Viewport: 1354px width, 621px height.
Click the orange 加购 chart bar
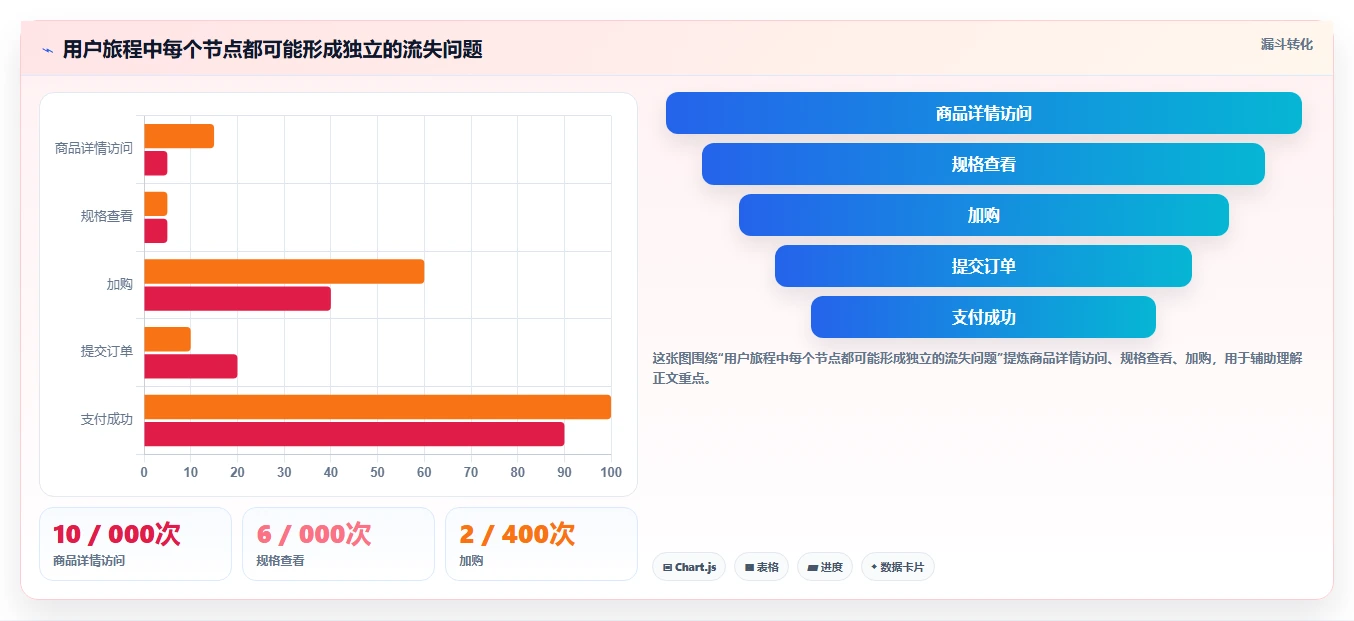[x=284, y=271]
